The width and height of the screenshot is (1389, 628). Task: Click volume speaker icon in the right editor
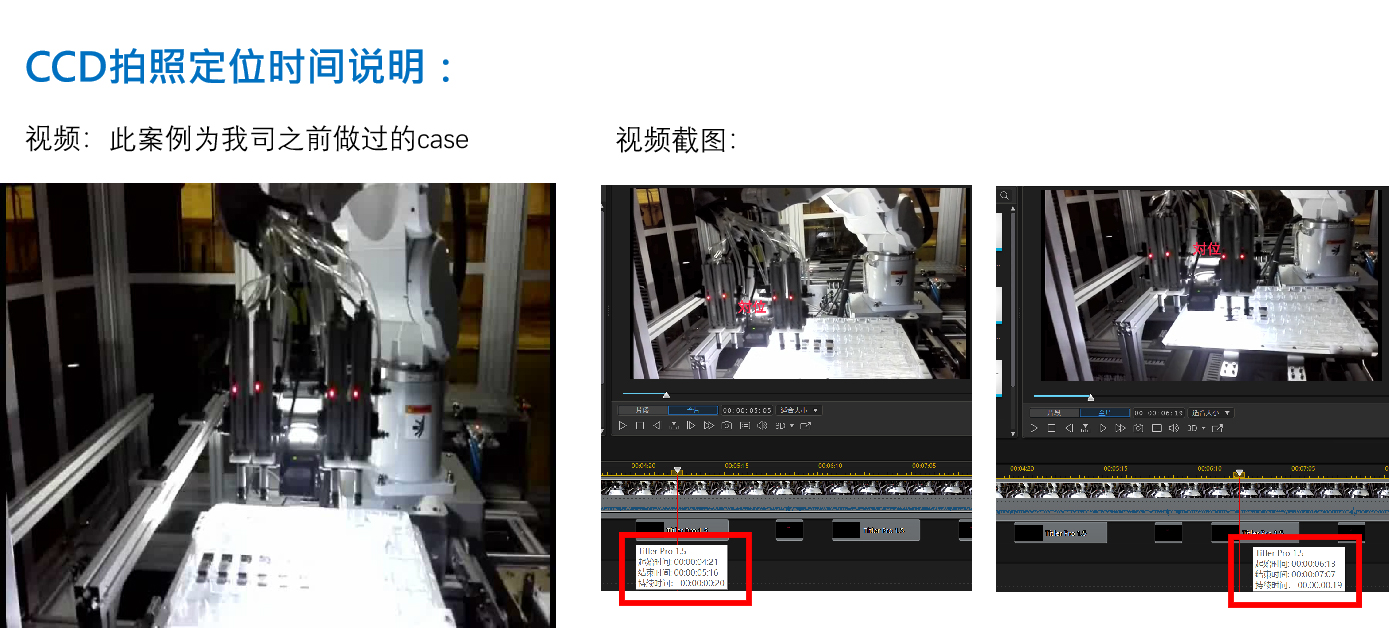pos(1174,428)
